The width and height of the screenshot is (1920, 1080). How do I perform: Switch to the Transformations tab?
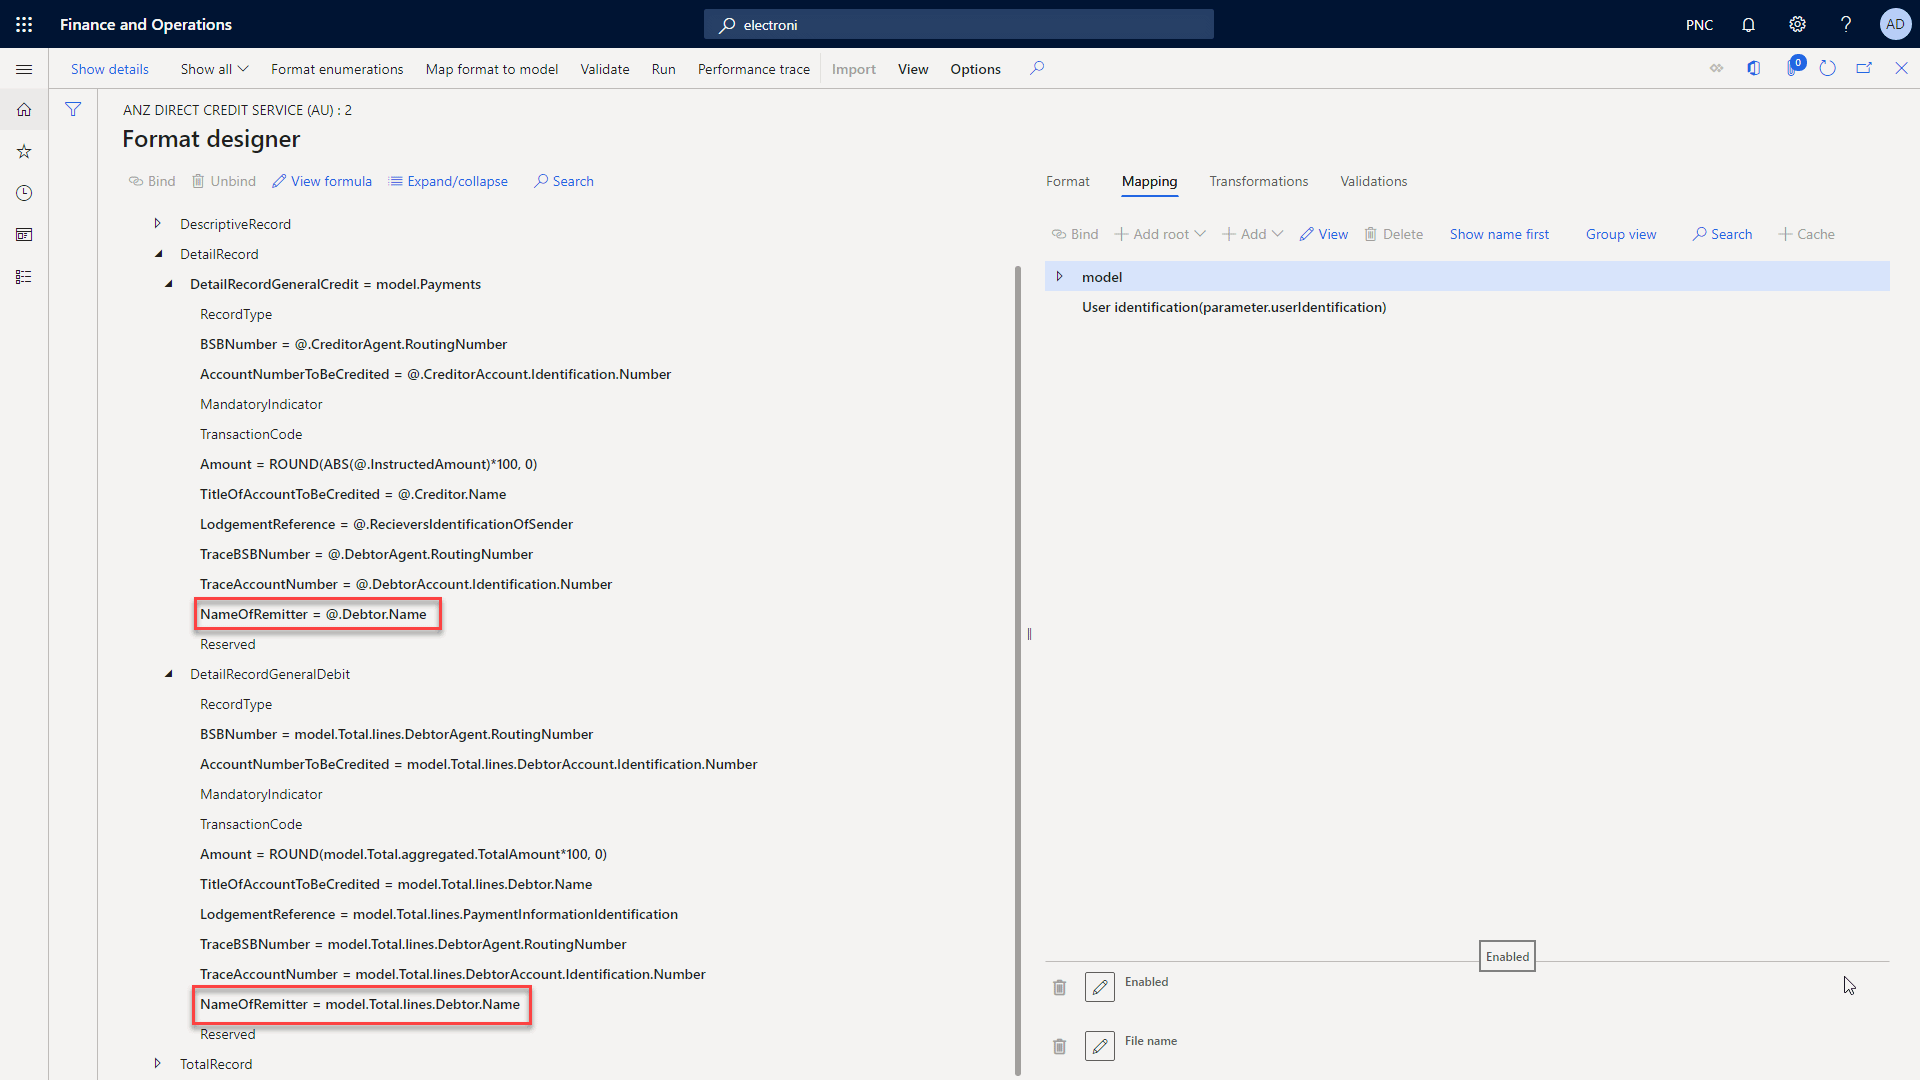[x=1258, y=181]
